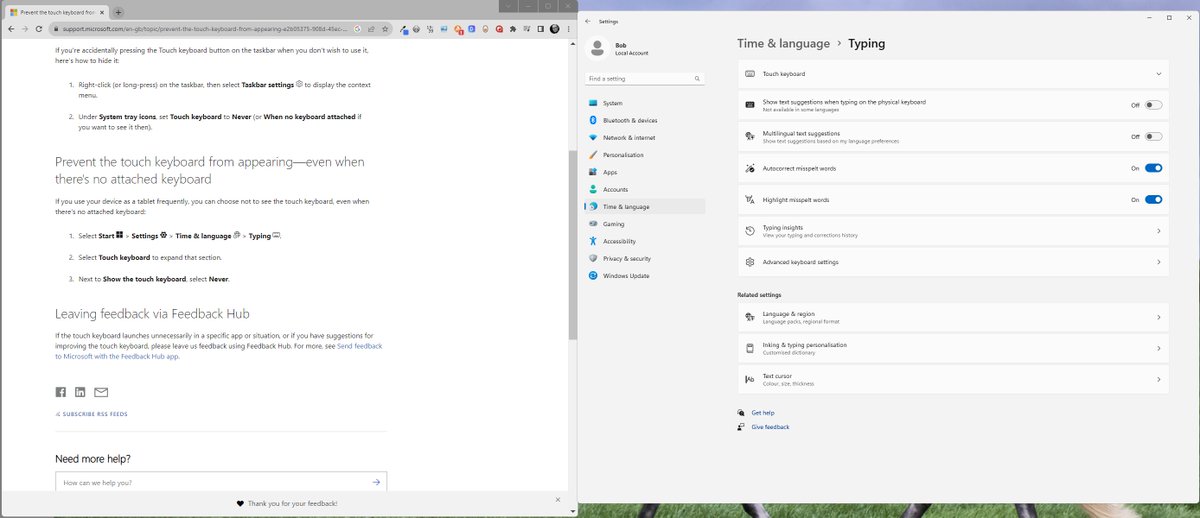Turn off Autocorrect misspelt words

click(1153, 168)
